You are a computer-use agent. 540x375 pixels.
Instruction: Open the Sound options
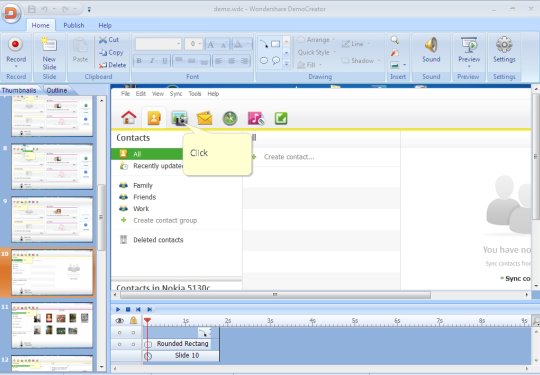[x=431, y=50]
